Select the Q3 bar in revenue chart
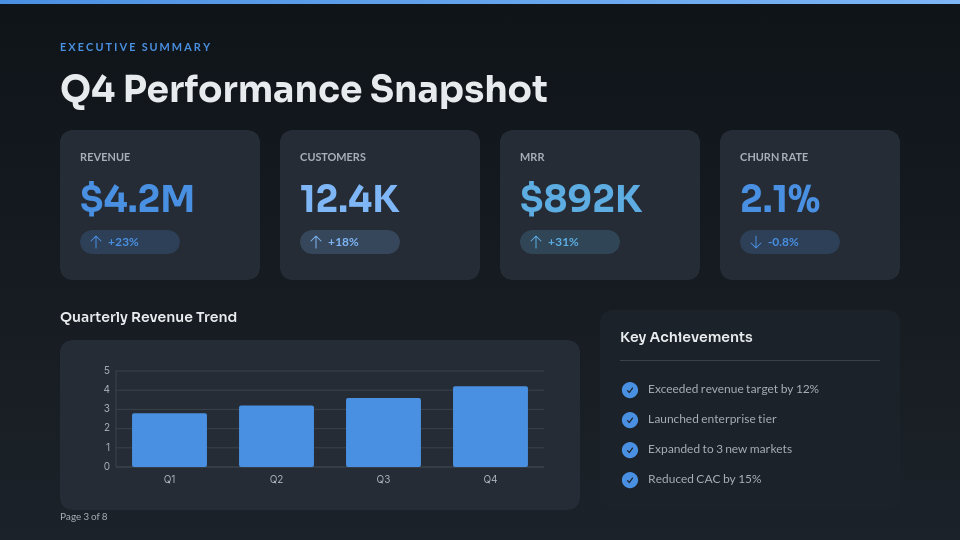The width and height of the screenshot is (960, 540). [x=383, y=432]
